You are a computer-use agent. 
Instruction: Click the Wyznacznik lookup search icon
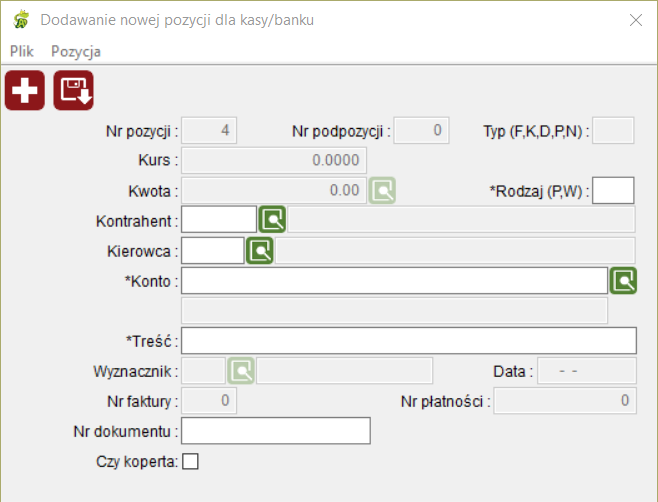241,370
